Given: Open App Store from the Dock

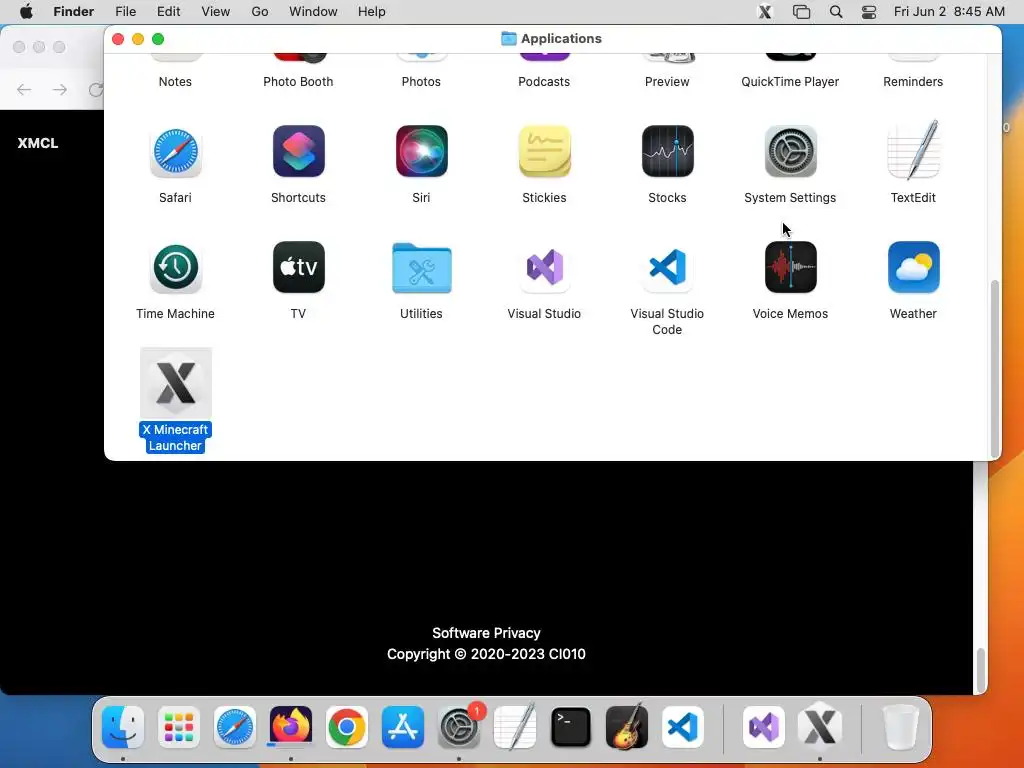Looking at the screenshot, I should pyautogui.click(x=403, y=727).
